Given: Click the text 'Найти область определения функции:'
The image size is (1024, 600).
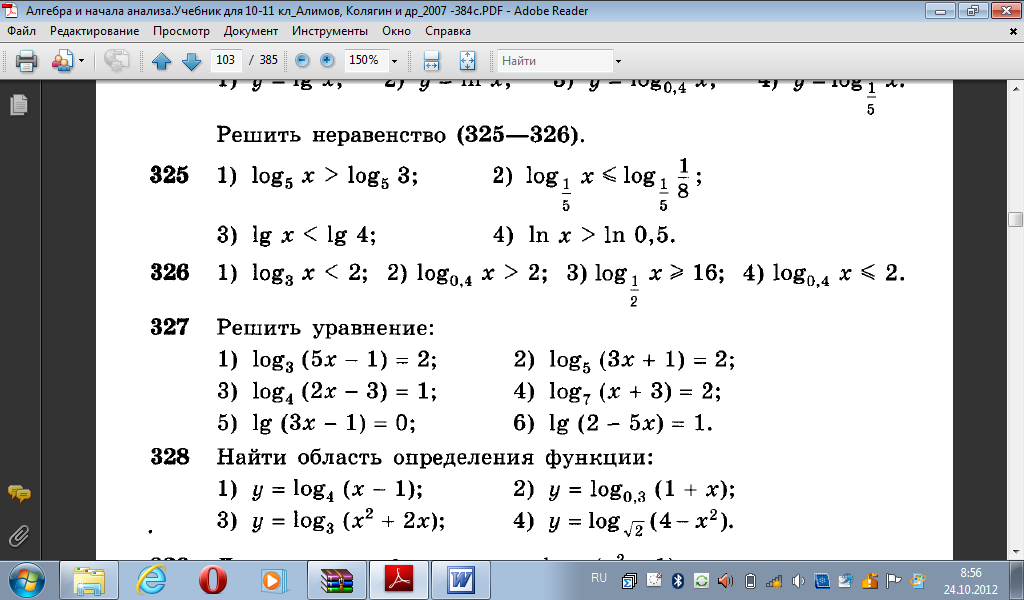Looking at the screenshot, I should (435, 457).
